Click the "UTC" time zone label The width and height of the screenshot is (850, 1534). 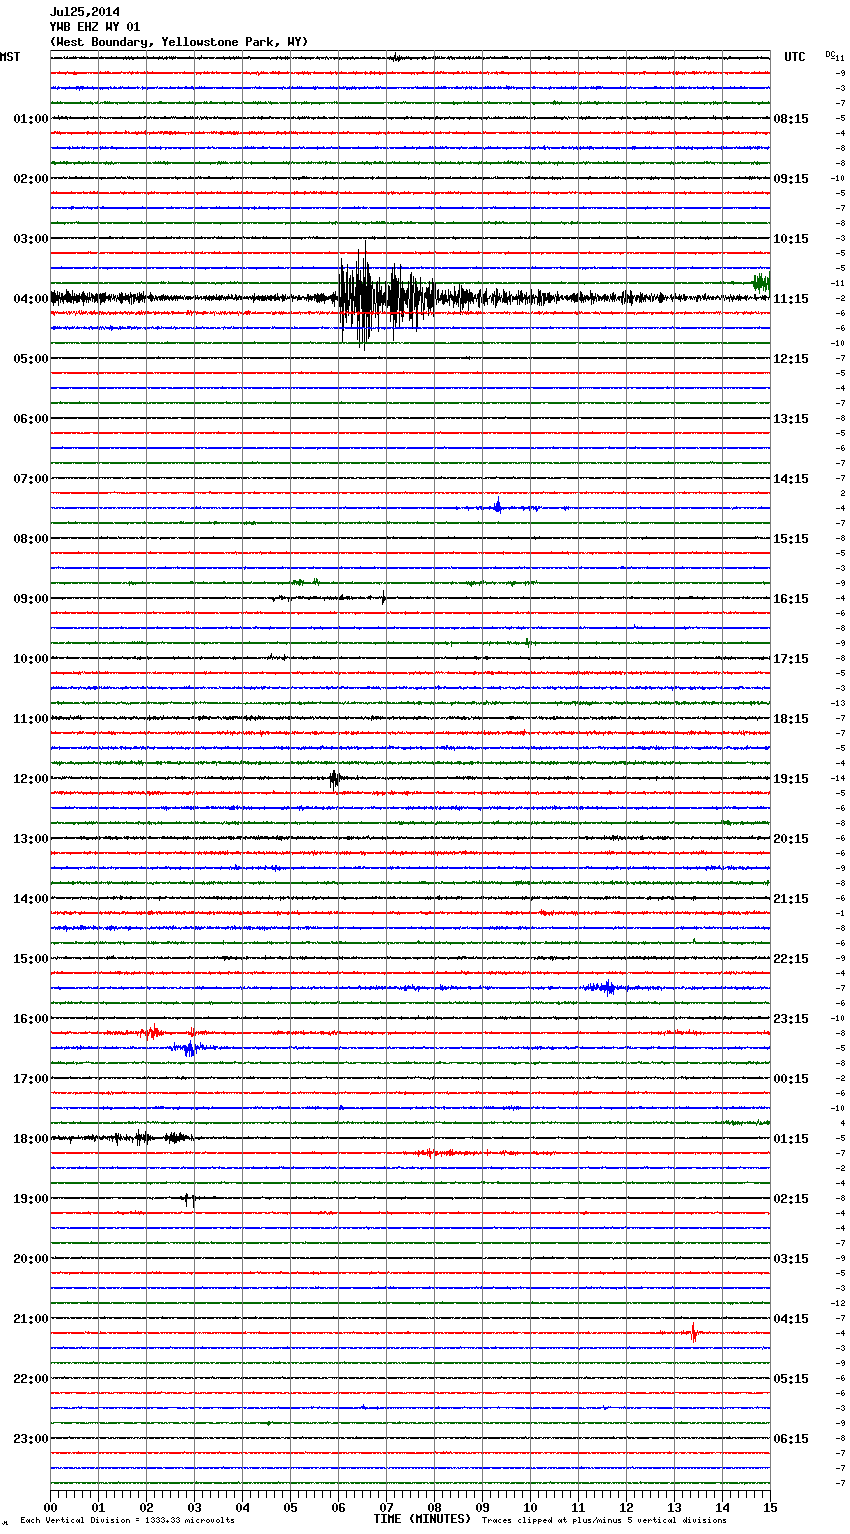(795, 57)
